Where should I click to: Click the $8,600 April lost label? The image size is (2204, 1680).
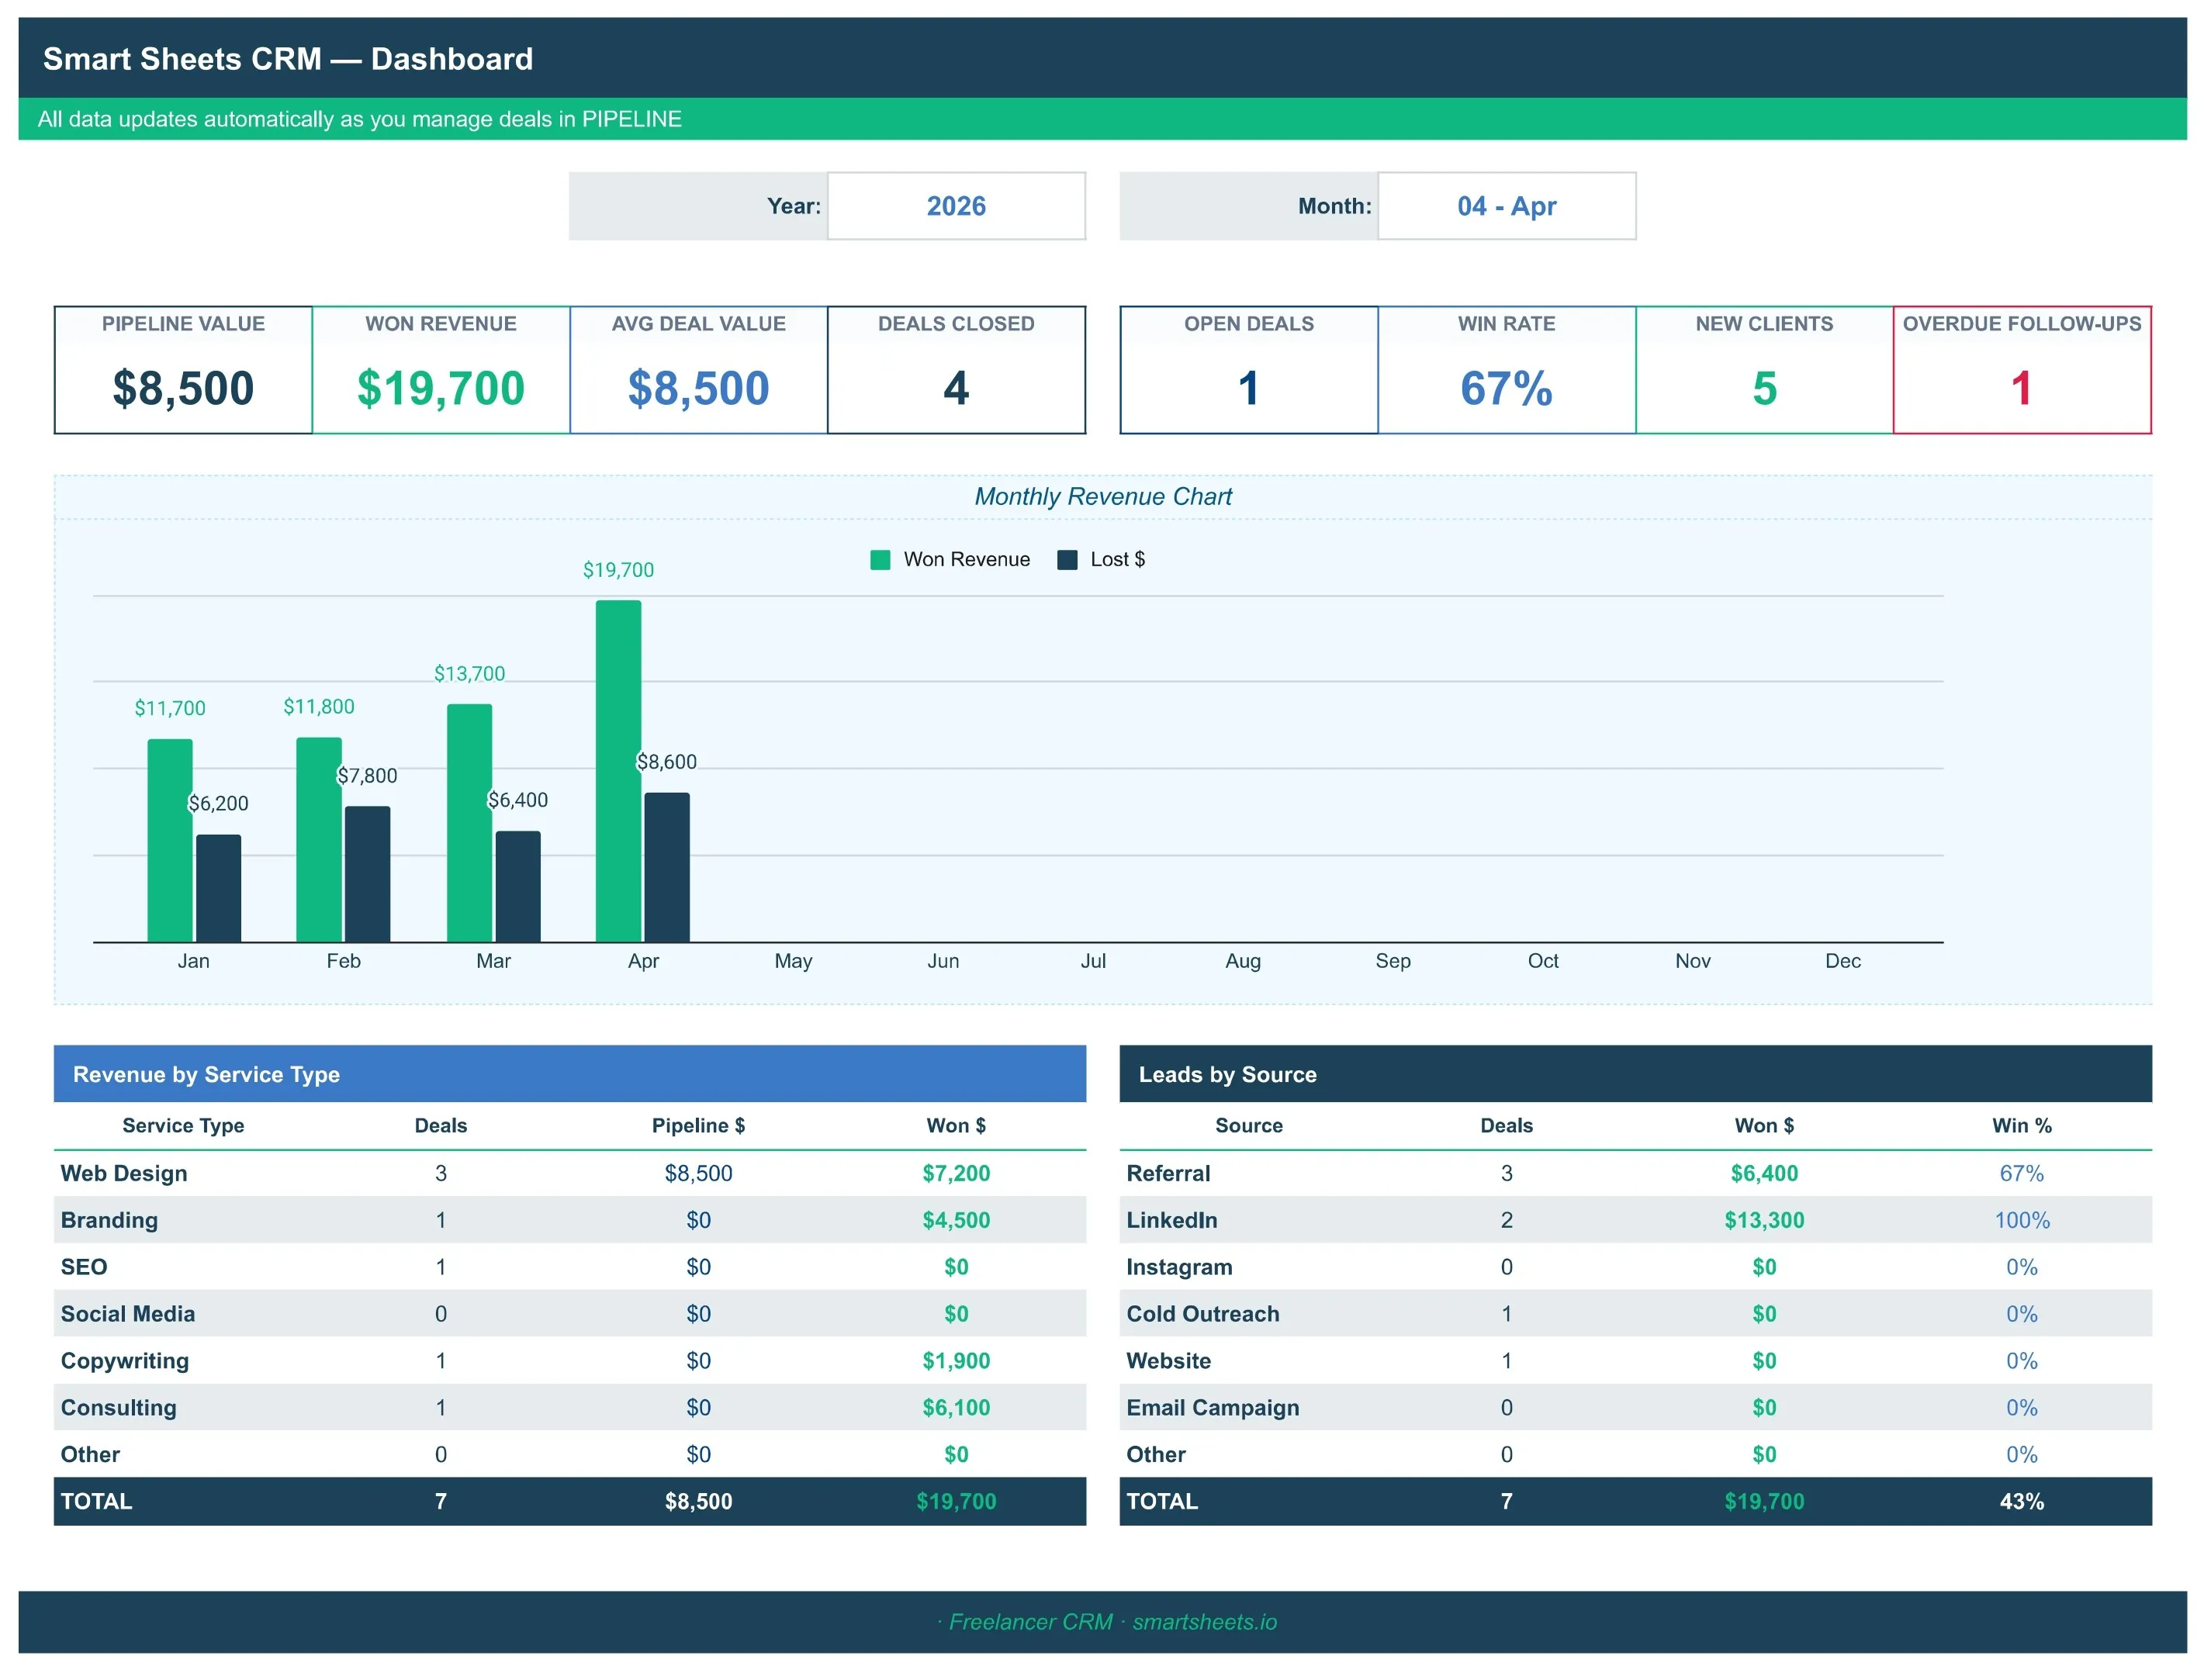(x=666, y=762)
